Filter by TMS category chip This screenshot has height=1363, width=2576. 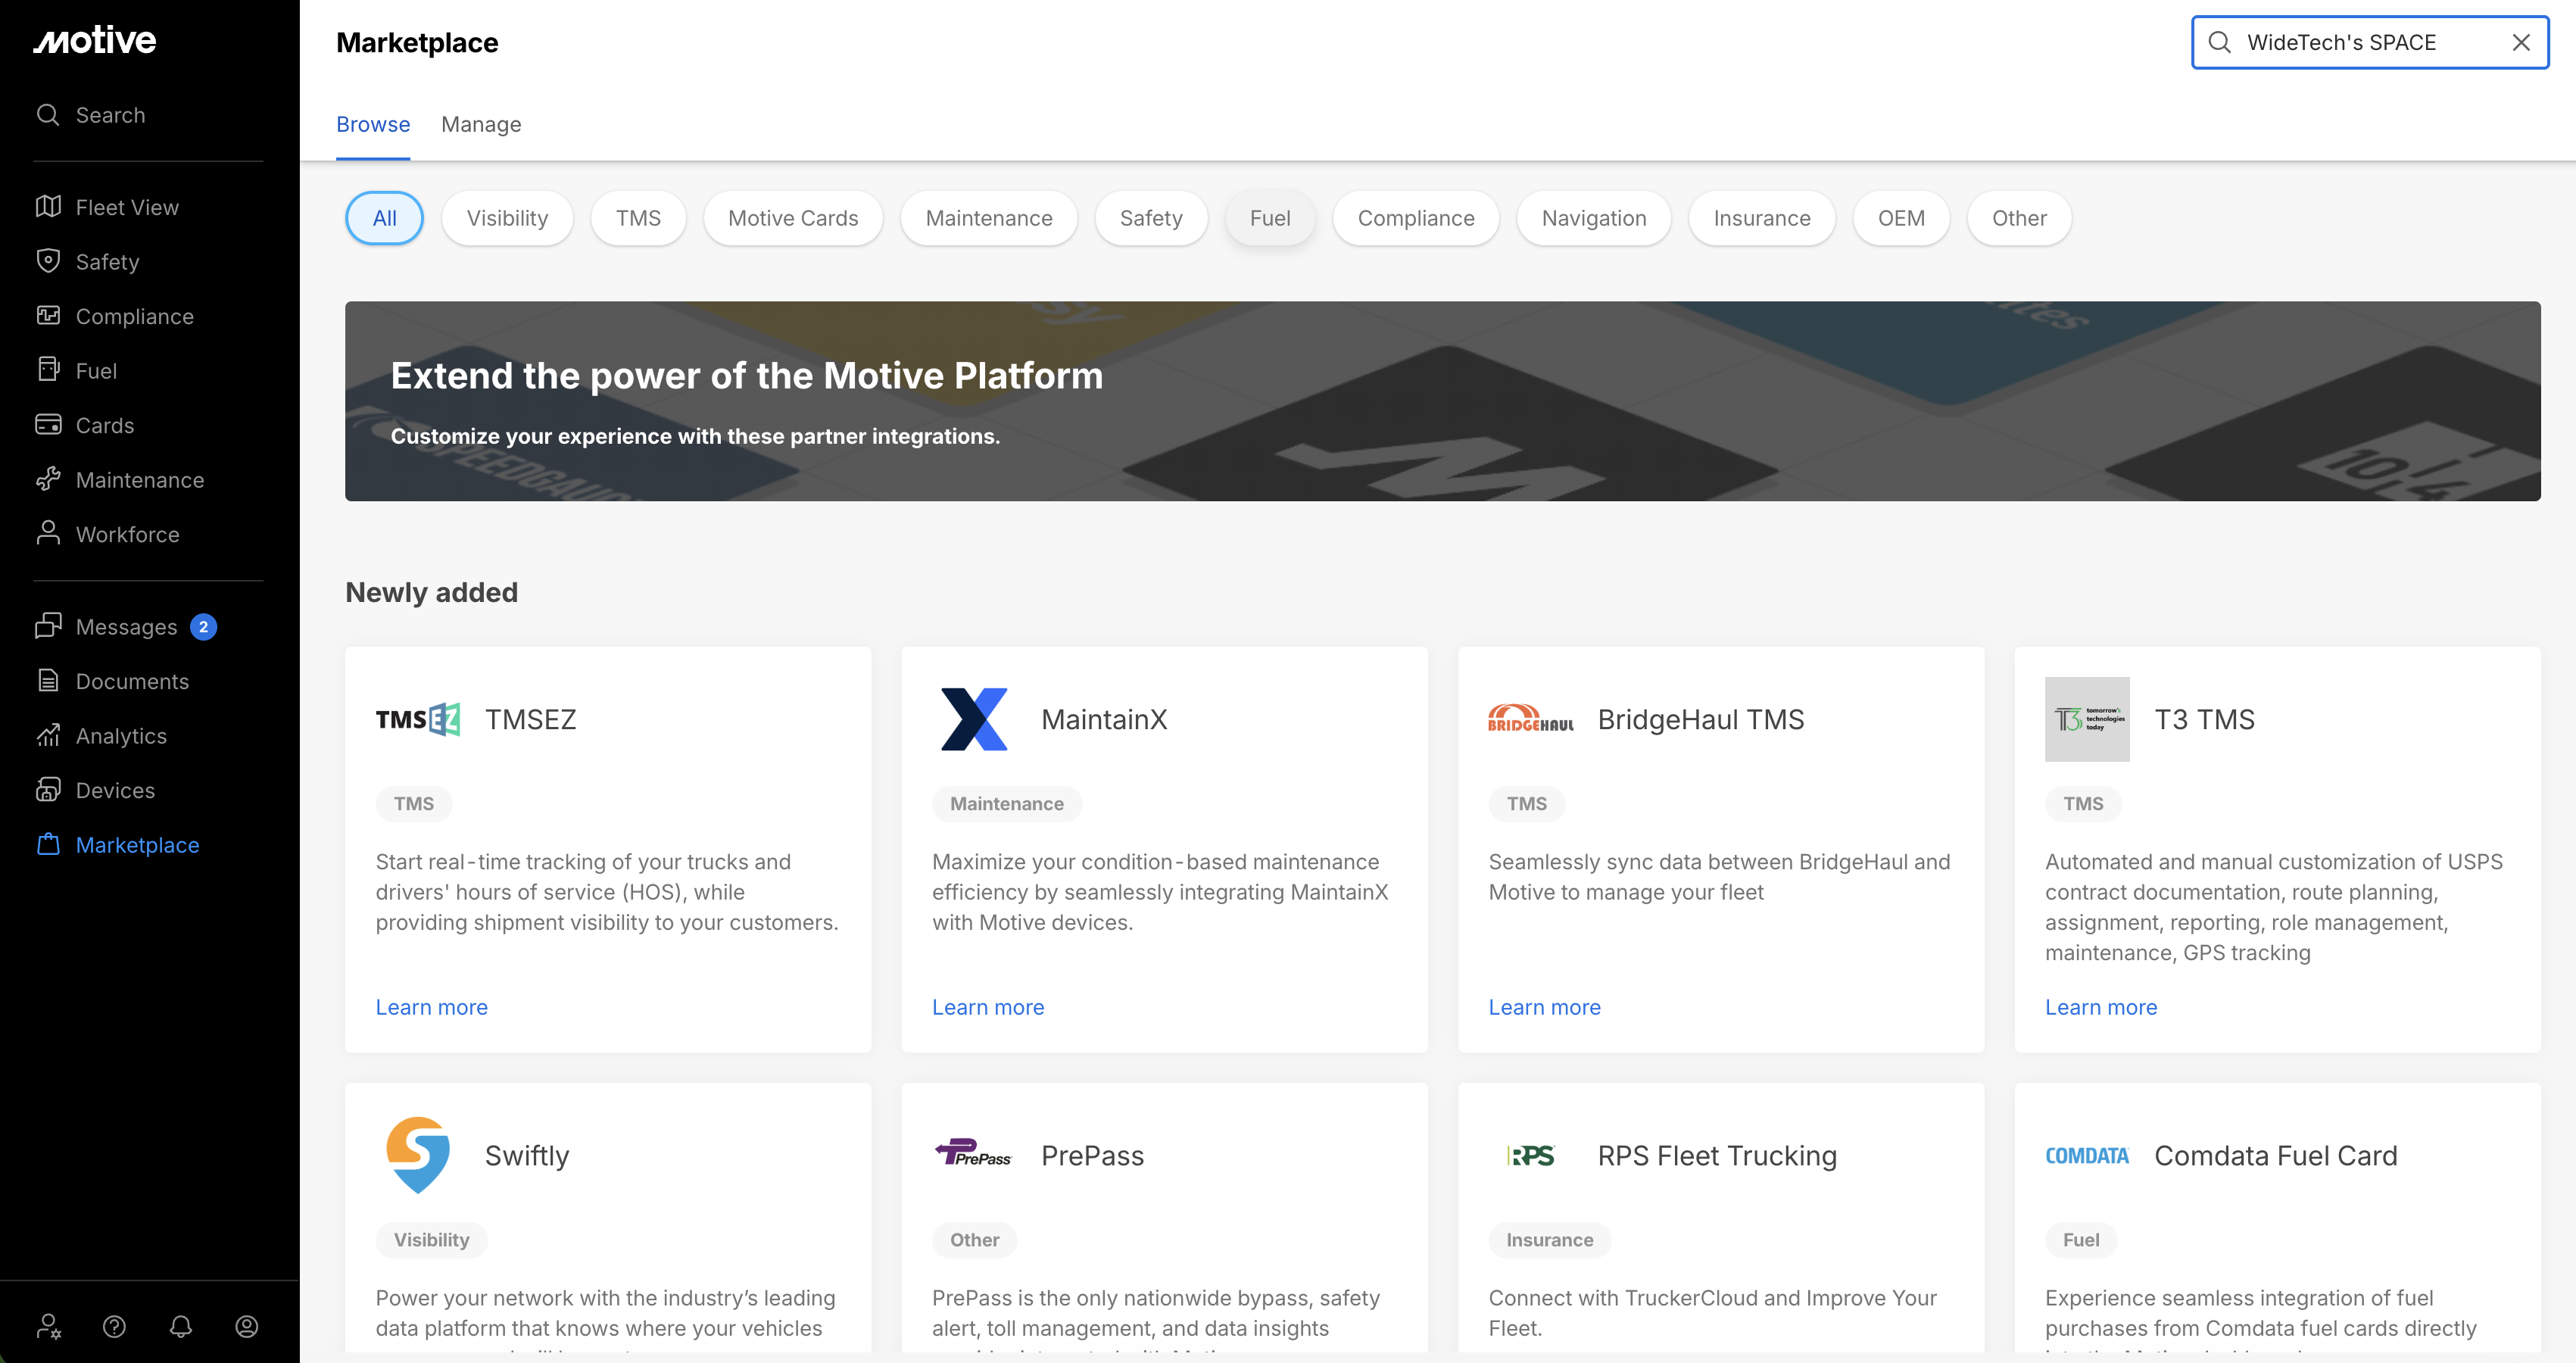[638, 218]
